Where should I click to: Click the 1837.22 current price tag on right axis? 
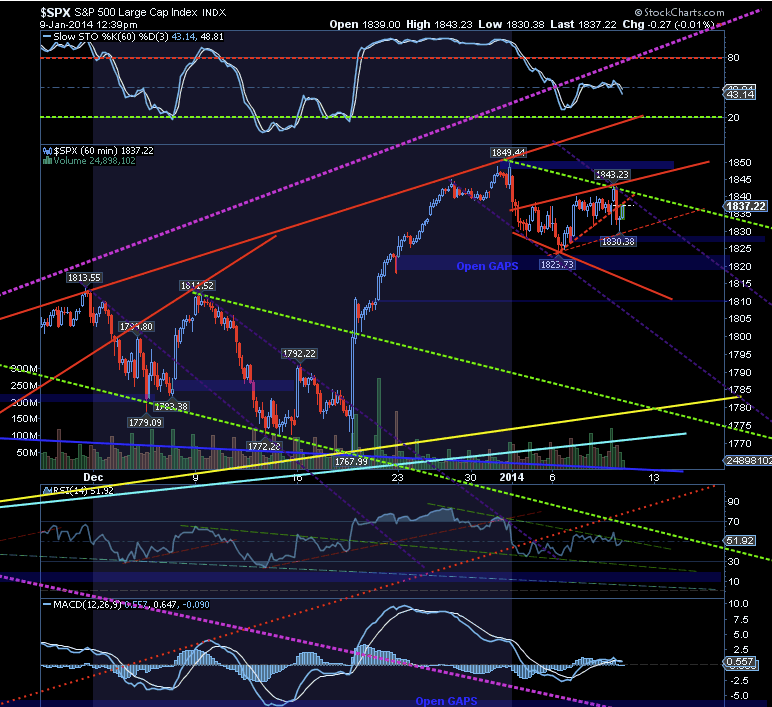[746, 206]
